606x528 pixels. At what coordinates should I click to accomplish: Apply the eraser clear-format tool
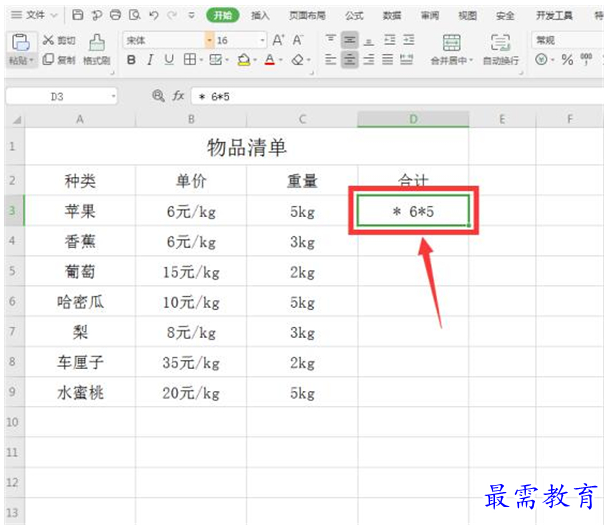coord(298,60)
